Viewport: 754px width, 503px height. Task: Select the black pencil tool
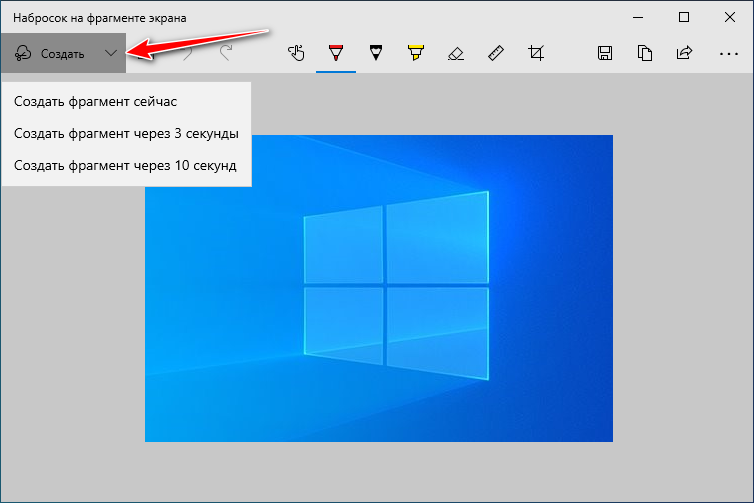(376, 53)
